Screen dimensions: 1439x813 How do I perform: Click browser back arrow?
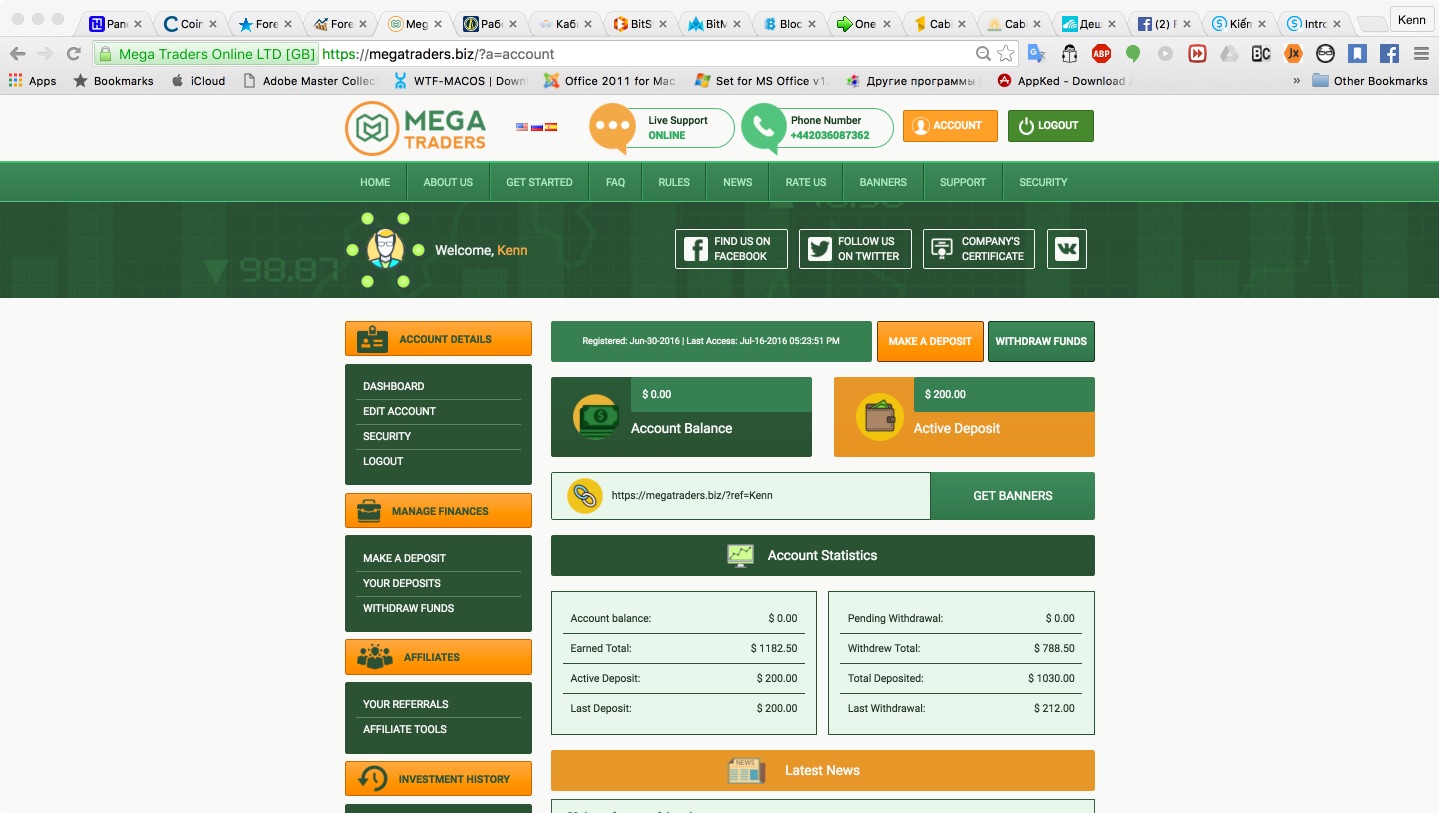coord(18,54)
